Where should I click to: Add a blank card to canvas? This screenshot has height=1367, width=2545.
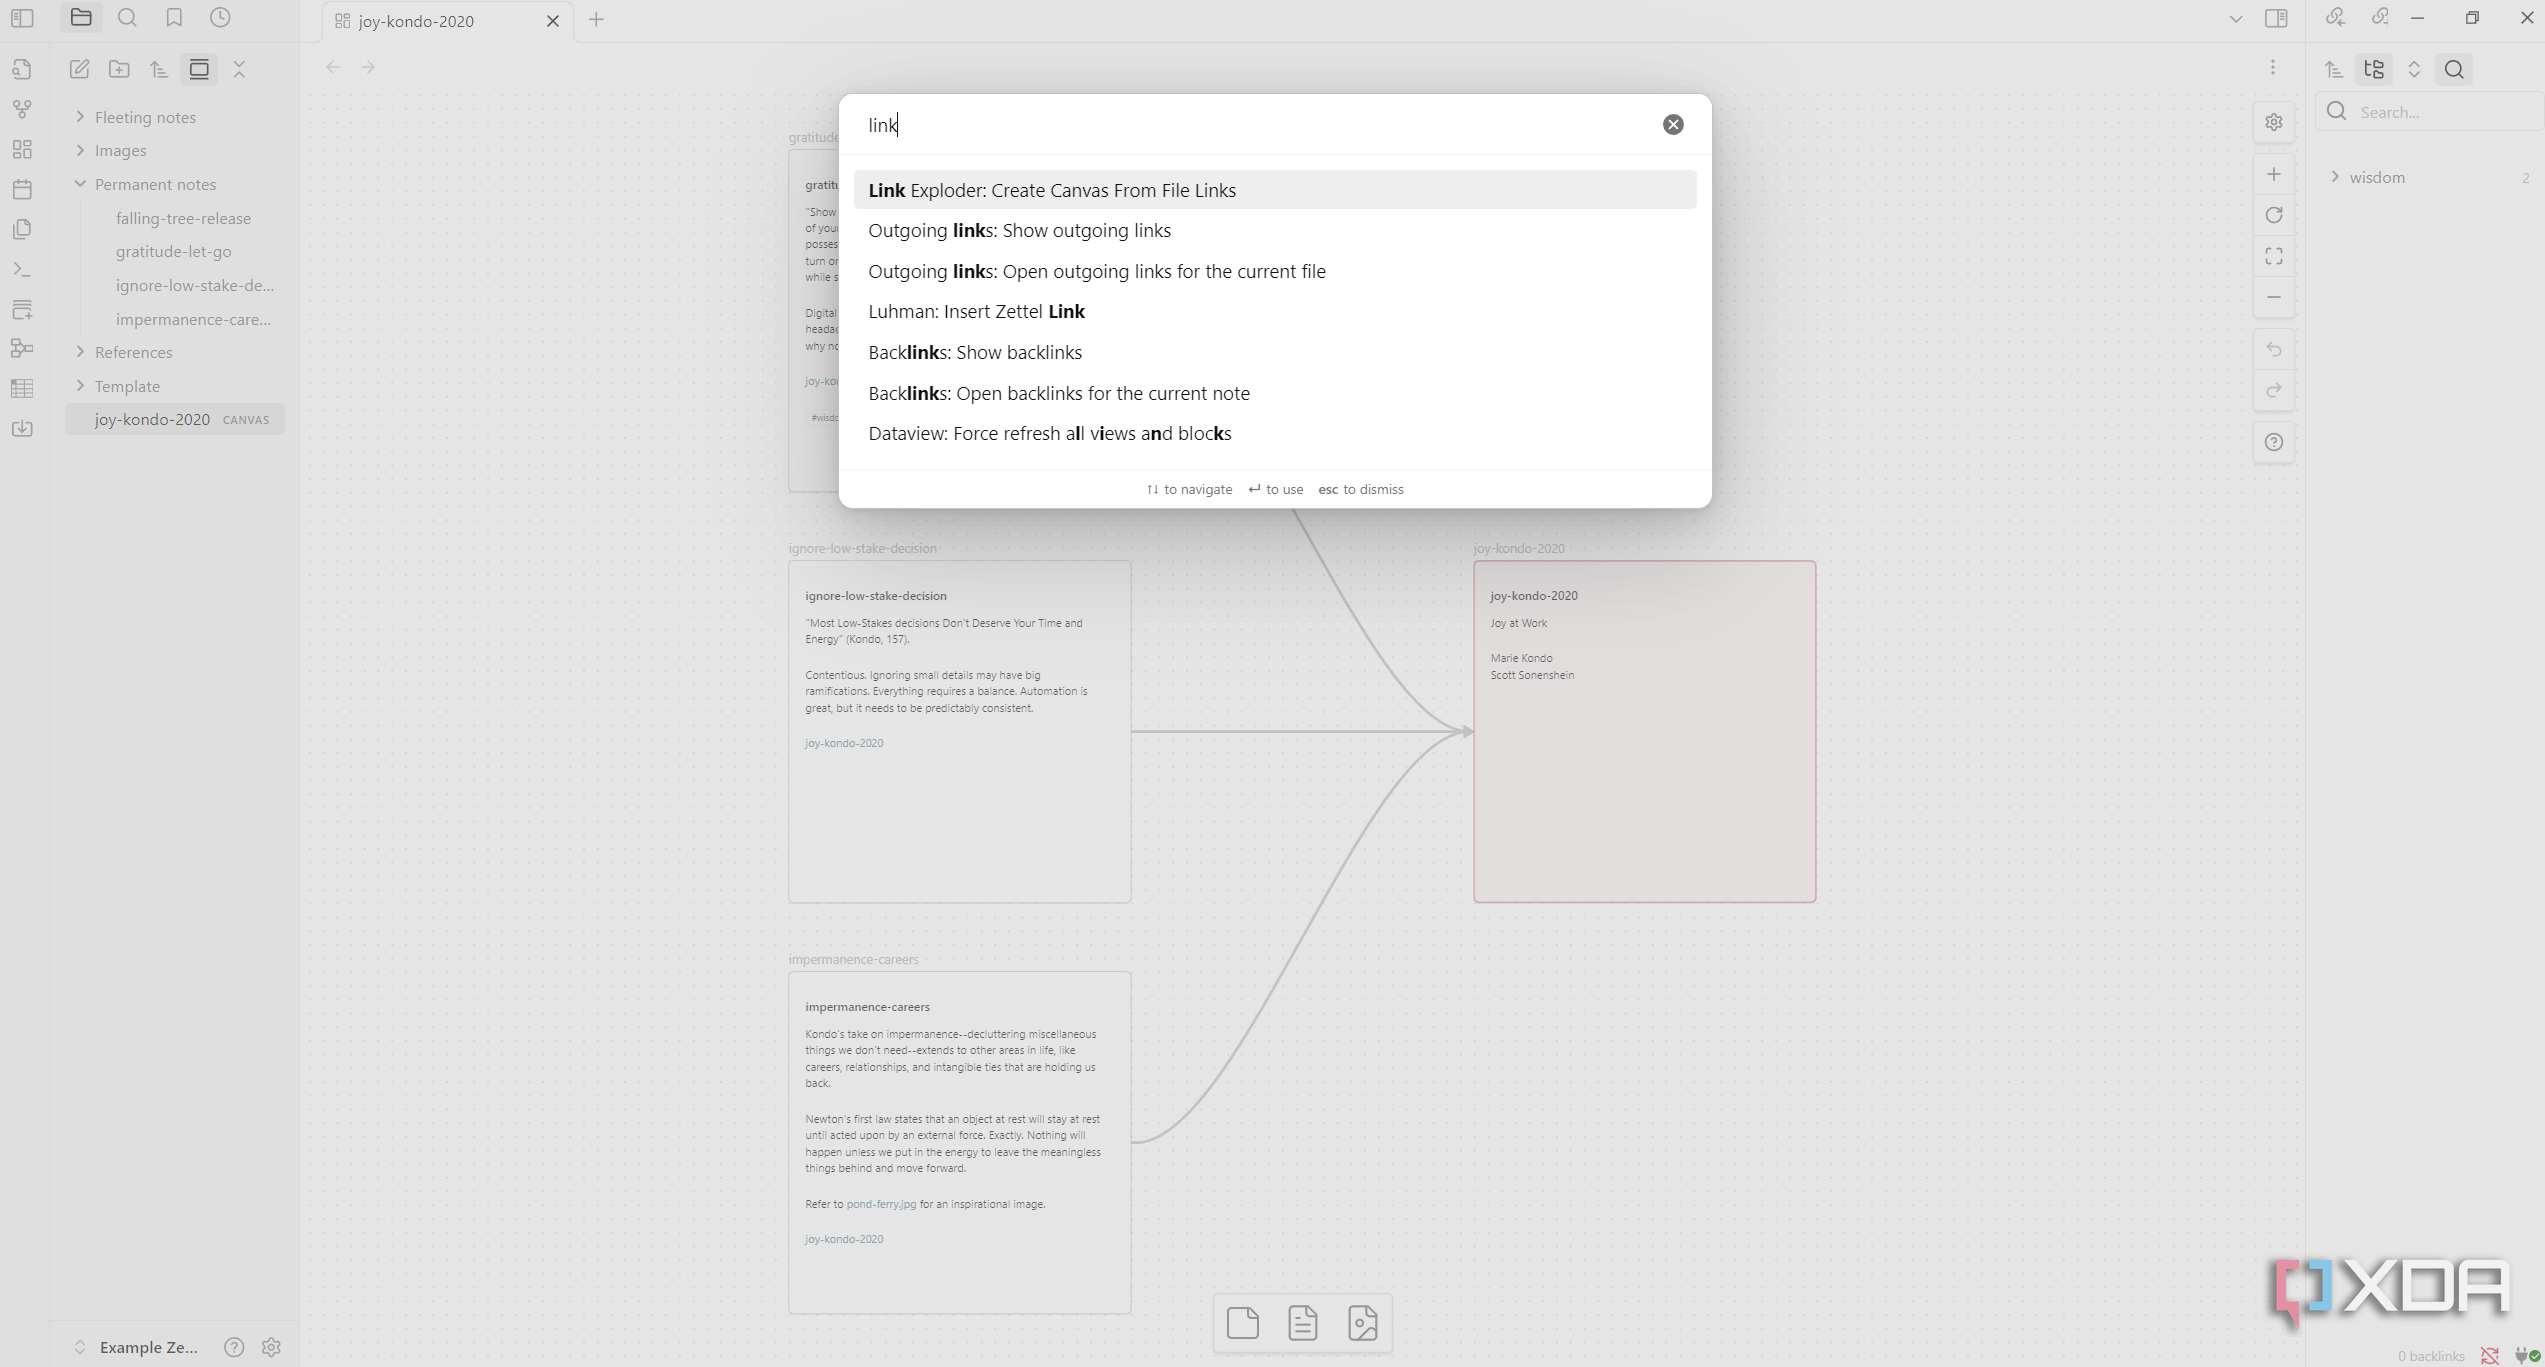click(1243, 1323)
